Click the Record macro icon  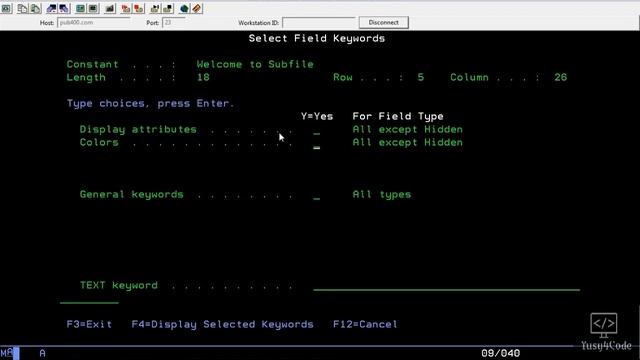click(126, 8)
